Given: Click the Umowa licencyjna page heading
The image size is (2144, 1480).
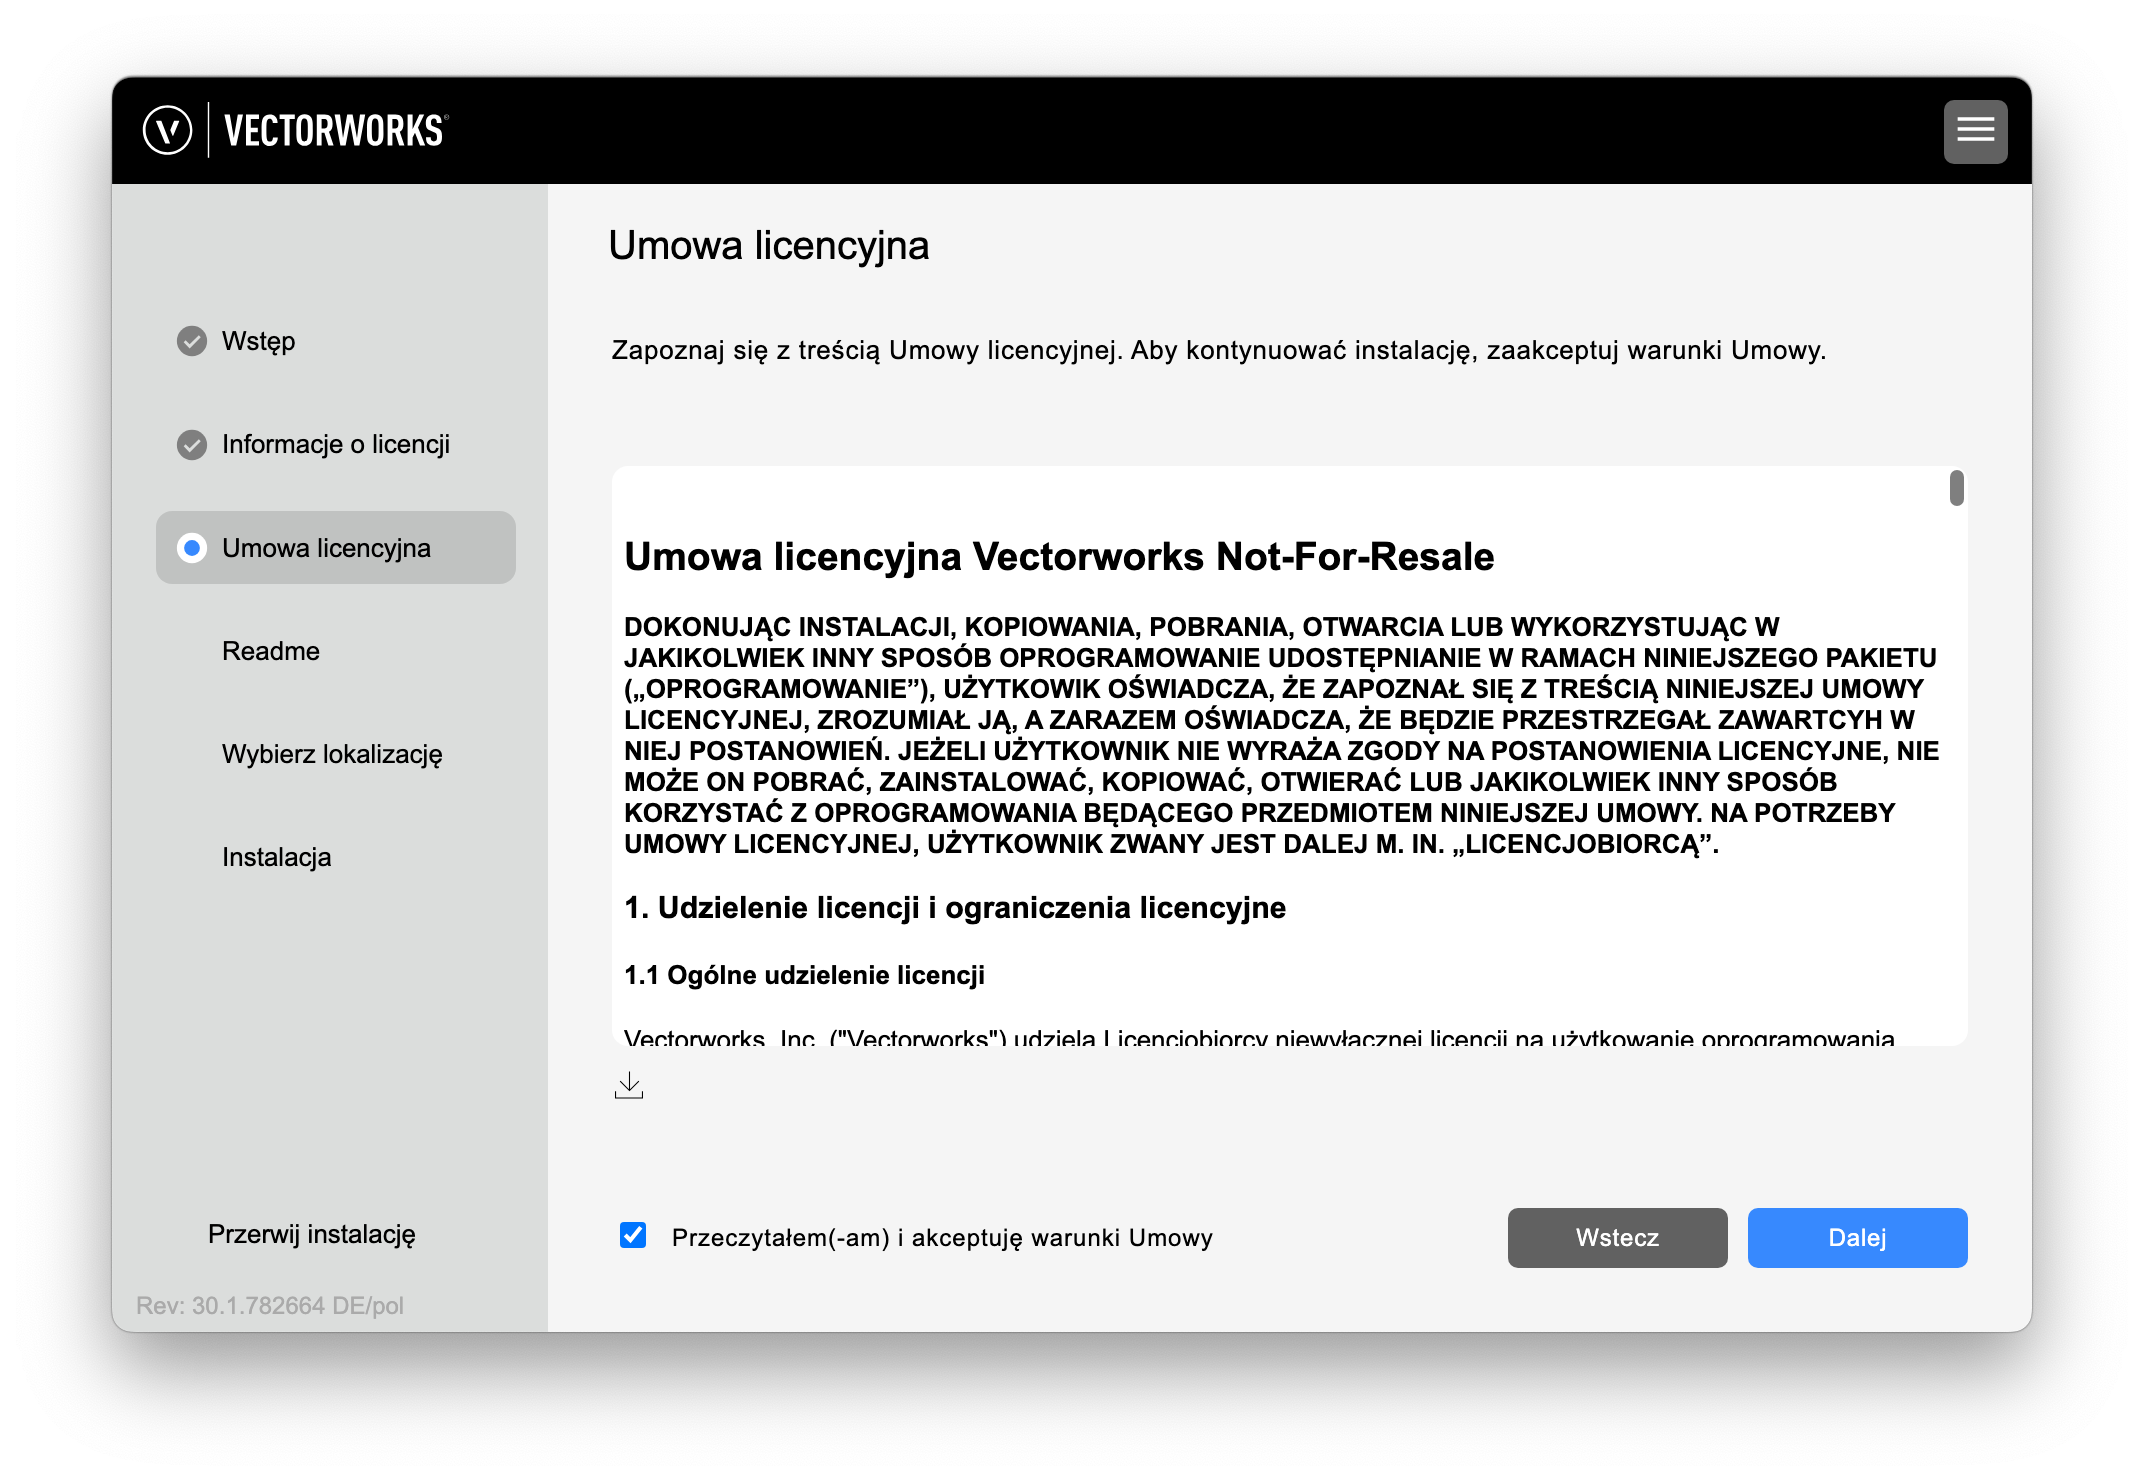Looking at the screenshot, I should [769, 246].
